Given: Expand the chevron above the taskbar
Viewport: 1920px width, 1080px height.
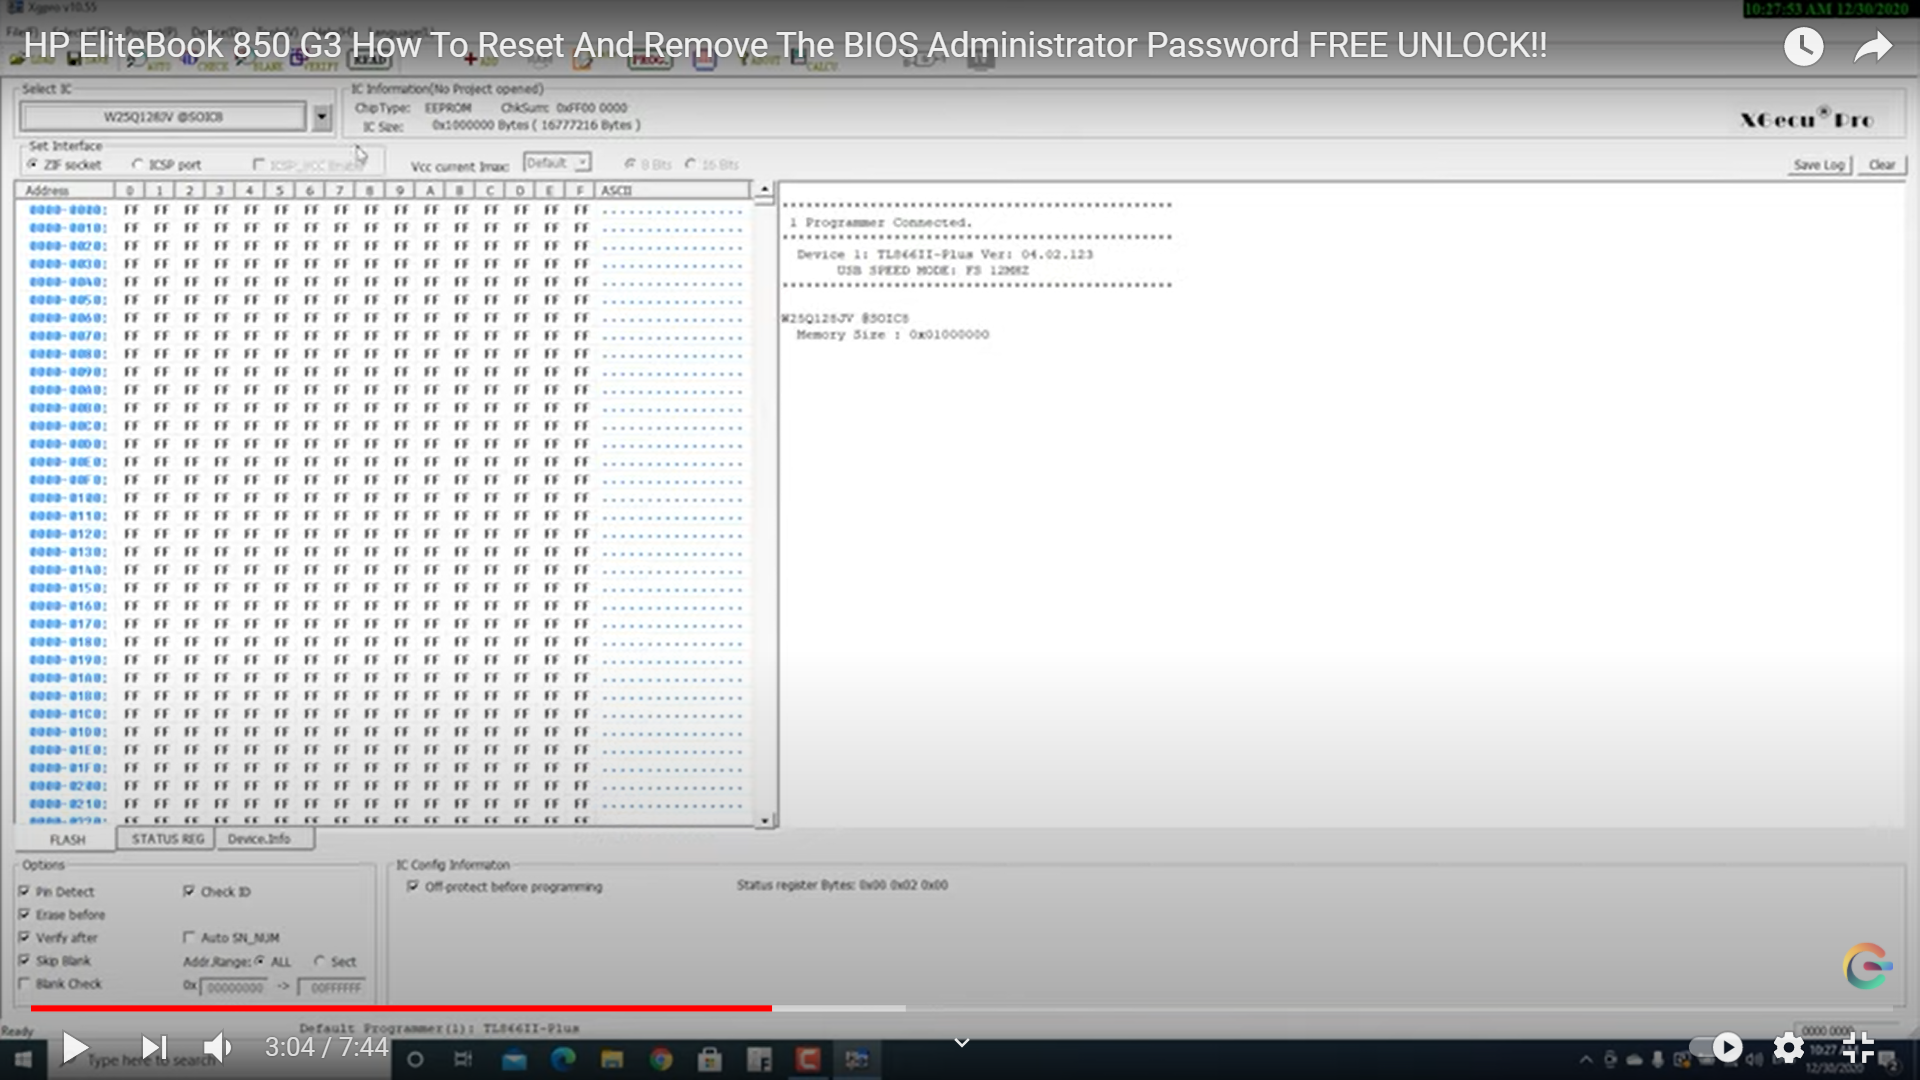Looking at the screenshot, I should [961, 1043].
